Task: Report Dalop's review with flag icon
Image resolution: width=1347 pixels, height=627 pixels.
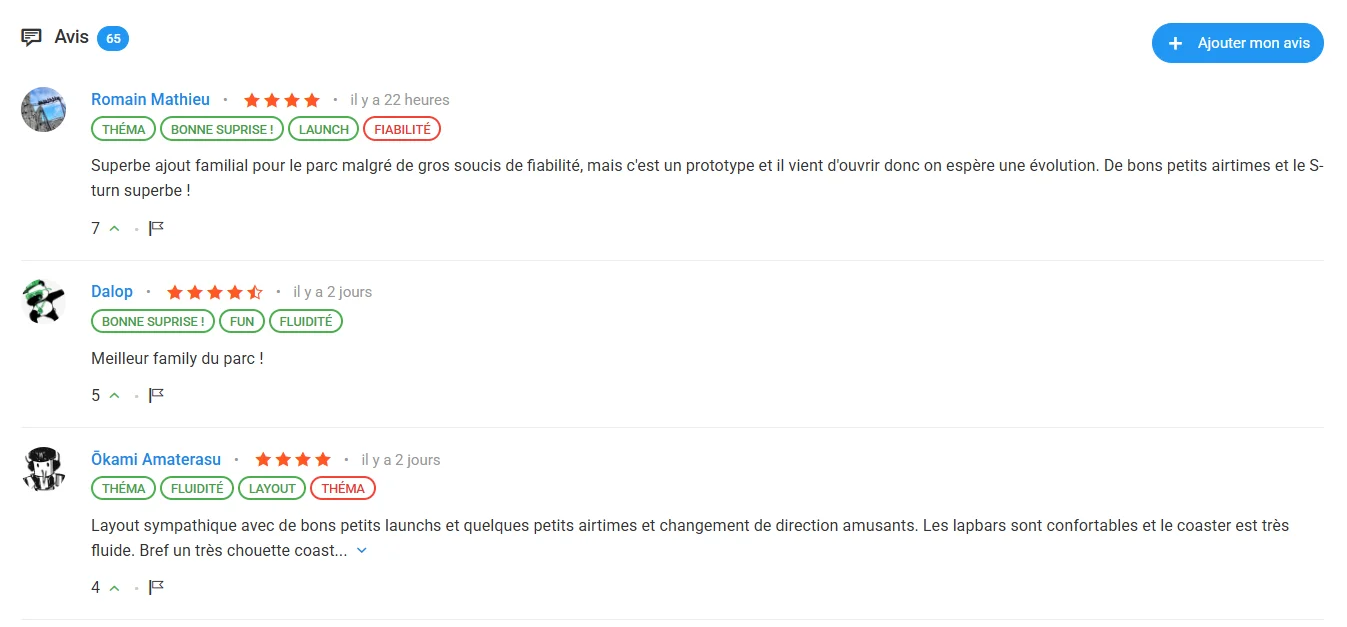Action: pos(156,395)
